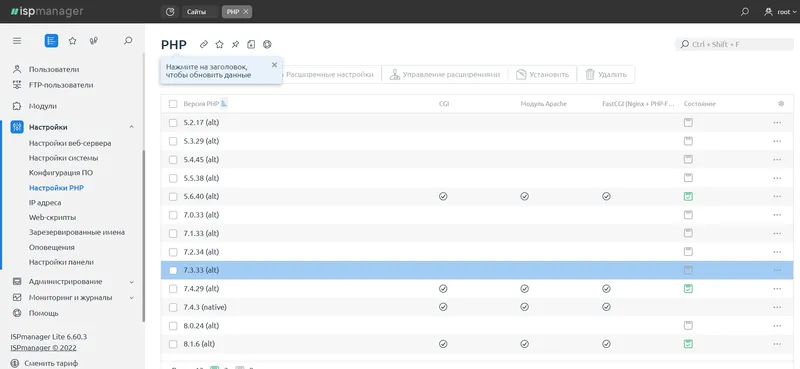800x369 pixels.
Task: Close the PHP tab
Action: tap(246, 12)
